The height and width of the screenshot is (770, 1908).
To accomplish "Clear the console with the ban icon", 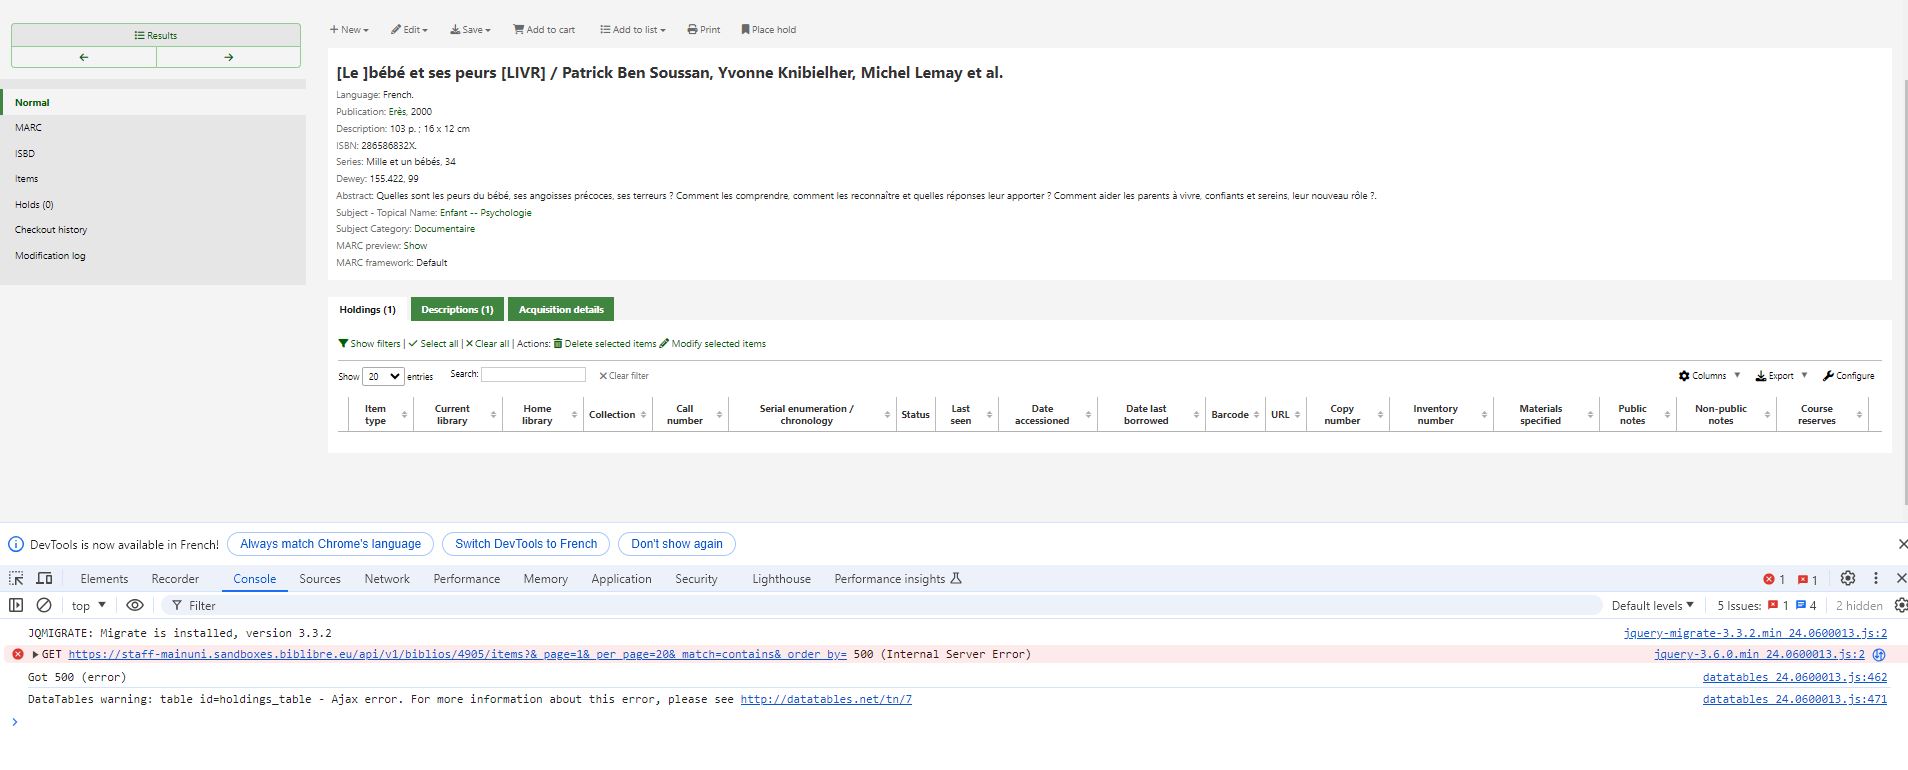I will point(44,605).
